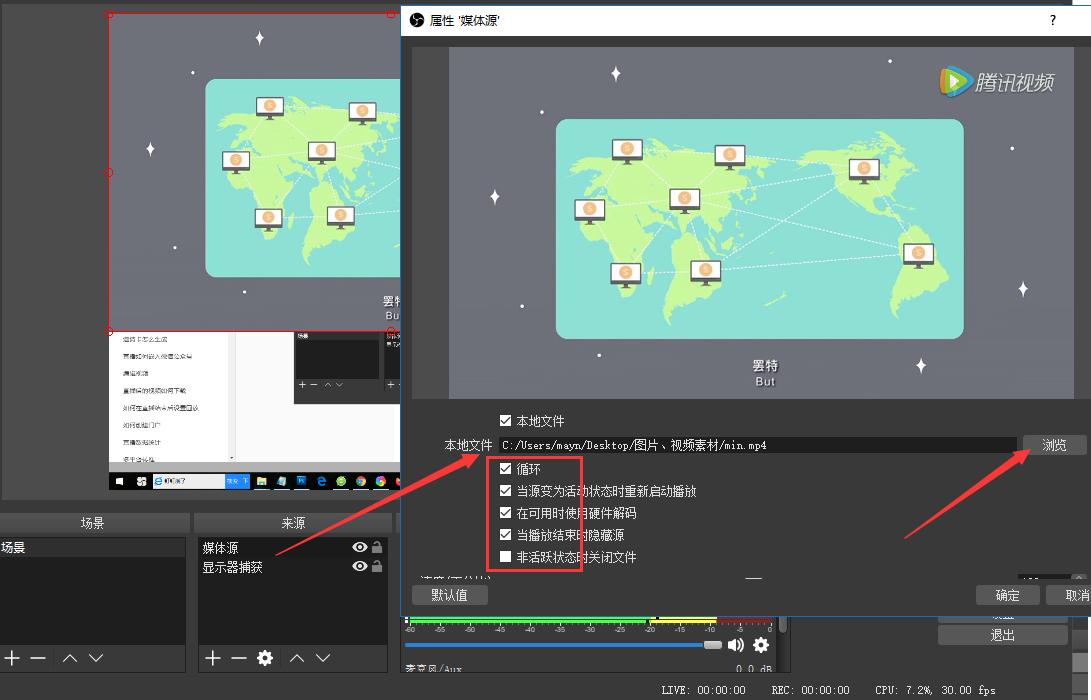The height and width of the screenshot is (700, 1091).
Task: Add a new source with the plus icon
Action: coord(211,658)
